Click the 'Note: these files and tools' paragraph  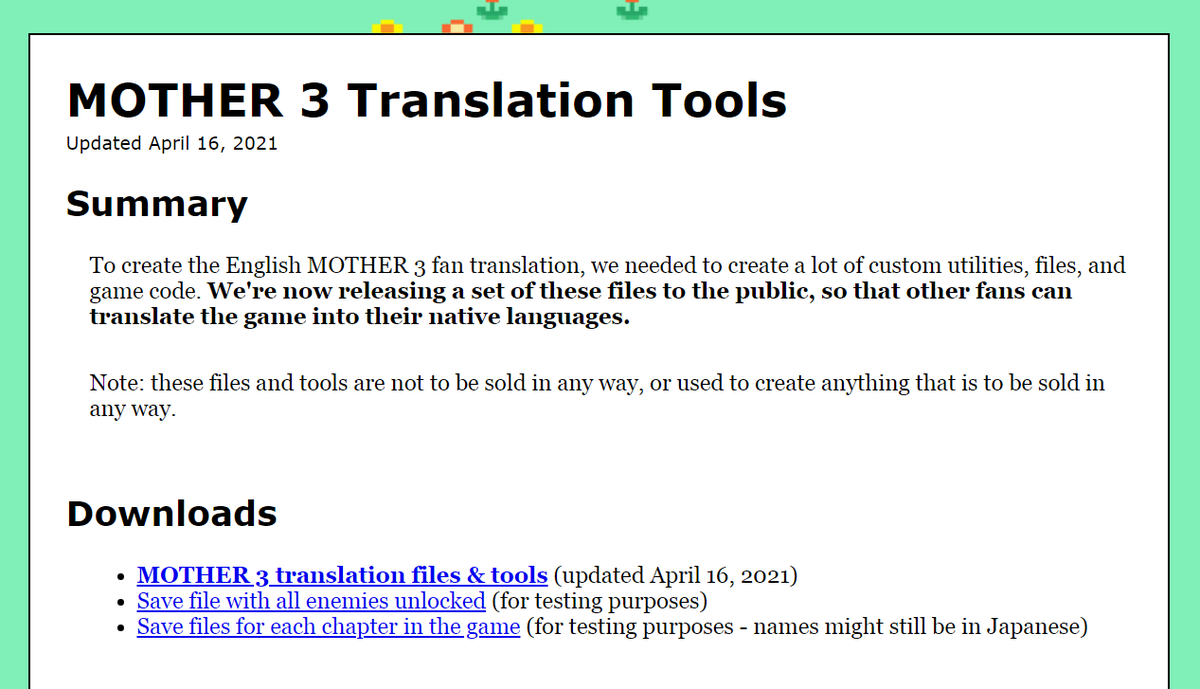point(597,396)
